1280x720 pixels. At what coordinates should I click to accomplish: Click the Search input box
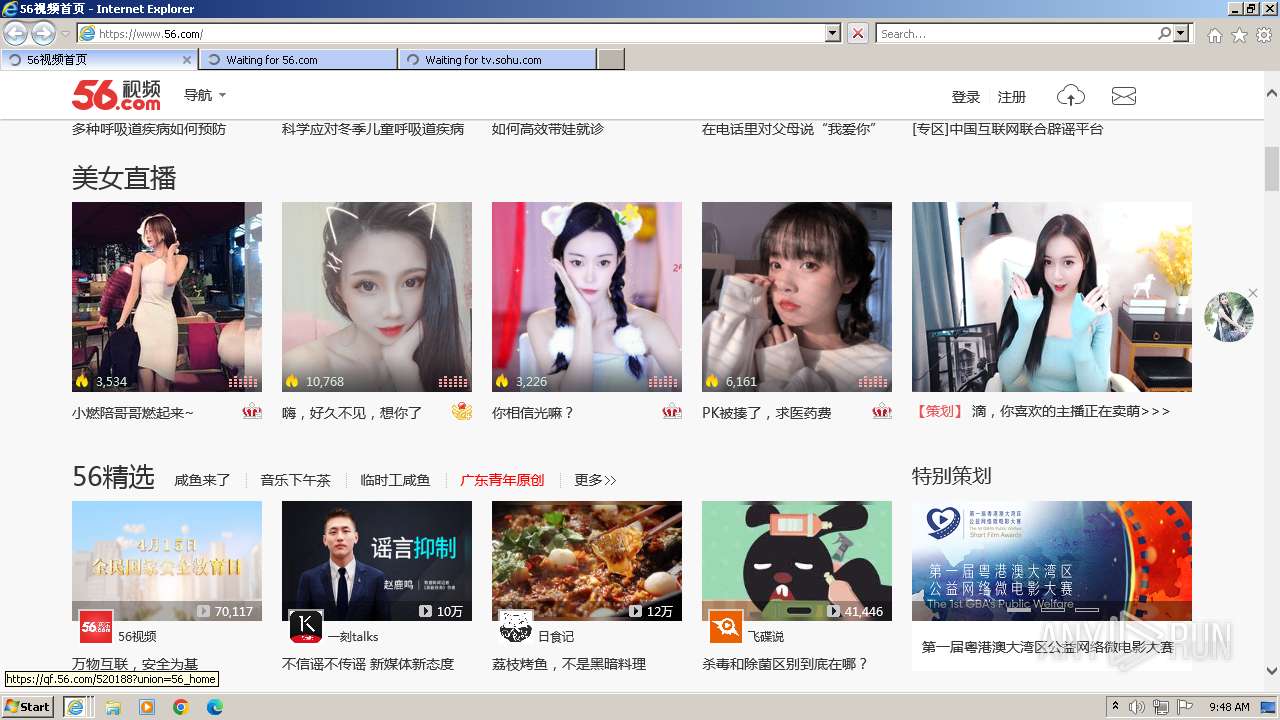[1016, 33]
